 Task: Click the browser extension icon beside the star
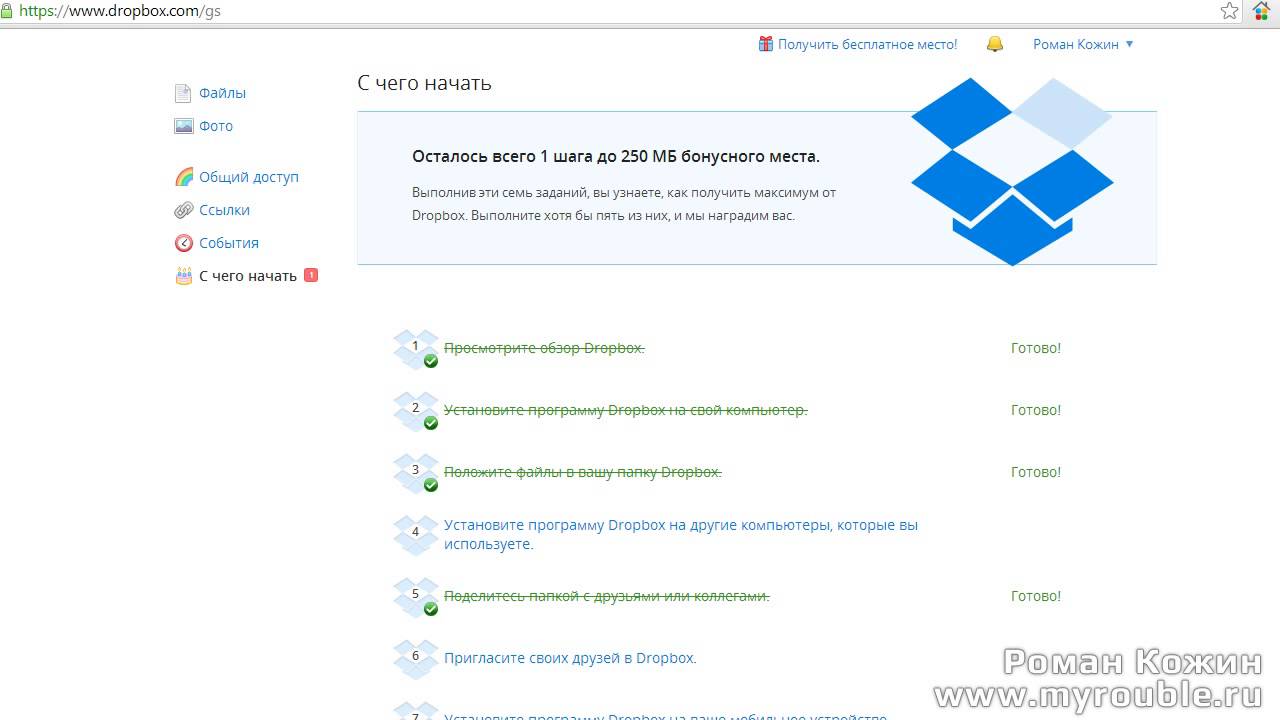click(1262, 11)
